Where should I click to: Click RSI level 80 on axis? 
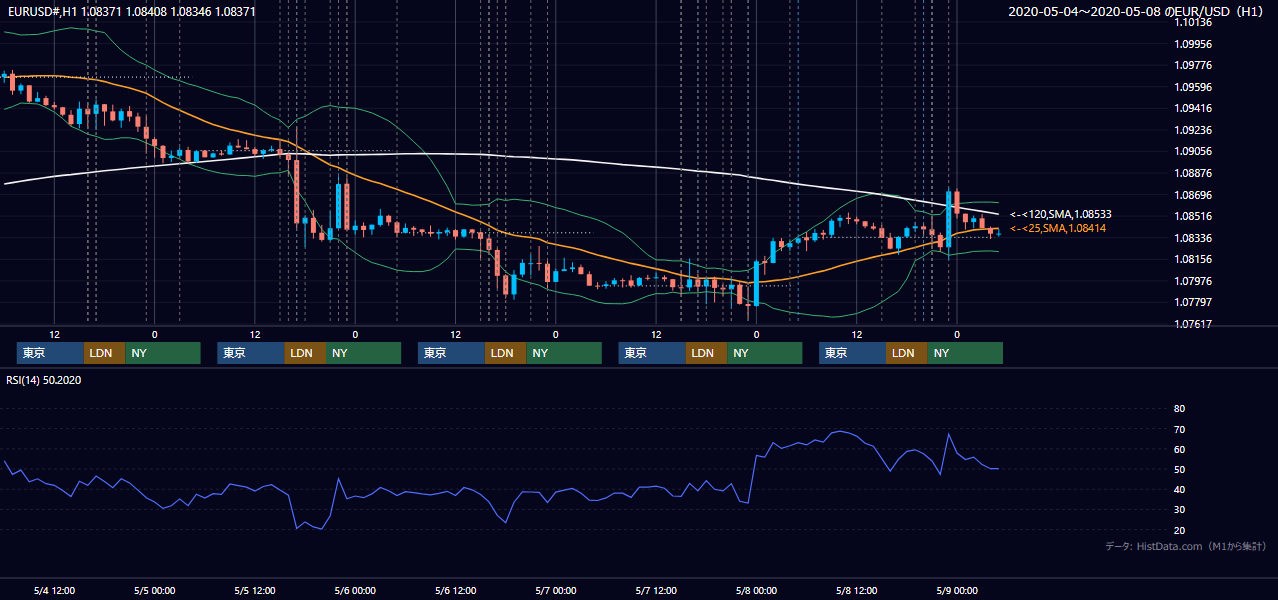pos(1179,409)
